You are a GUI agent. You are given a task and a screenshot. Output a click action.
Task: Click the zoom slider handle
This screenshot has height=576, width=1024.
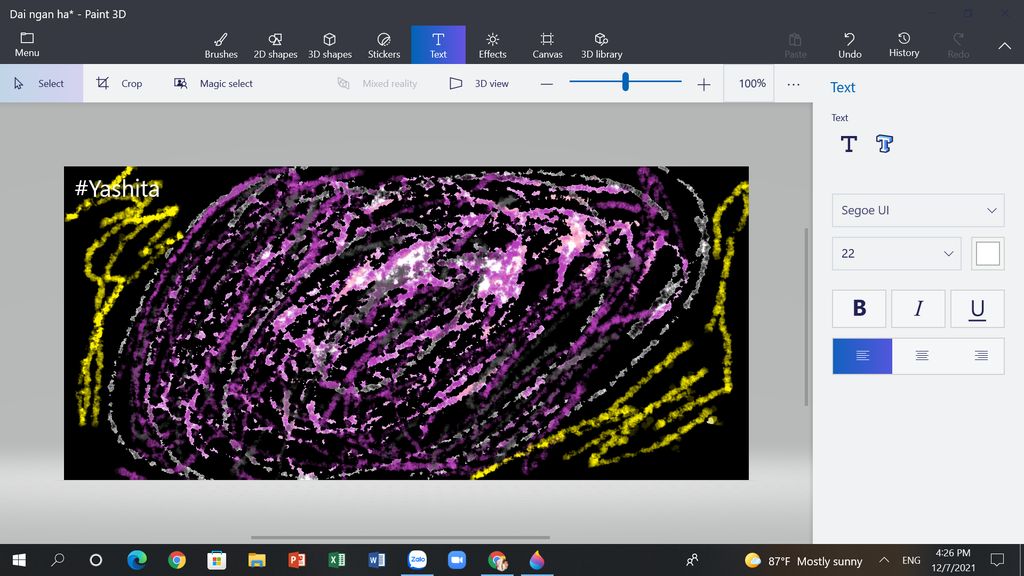pos(626,82)
